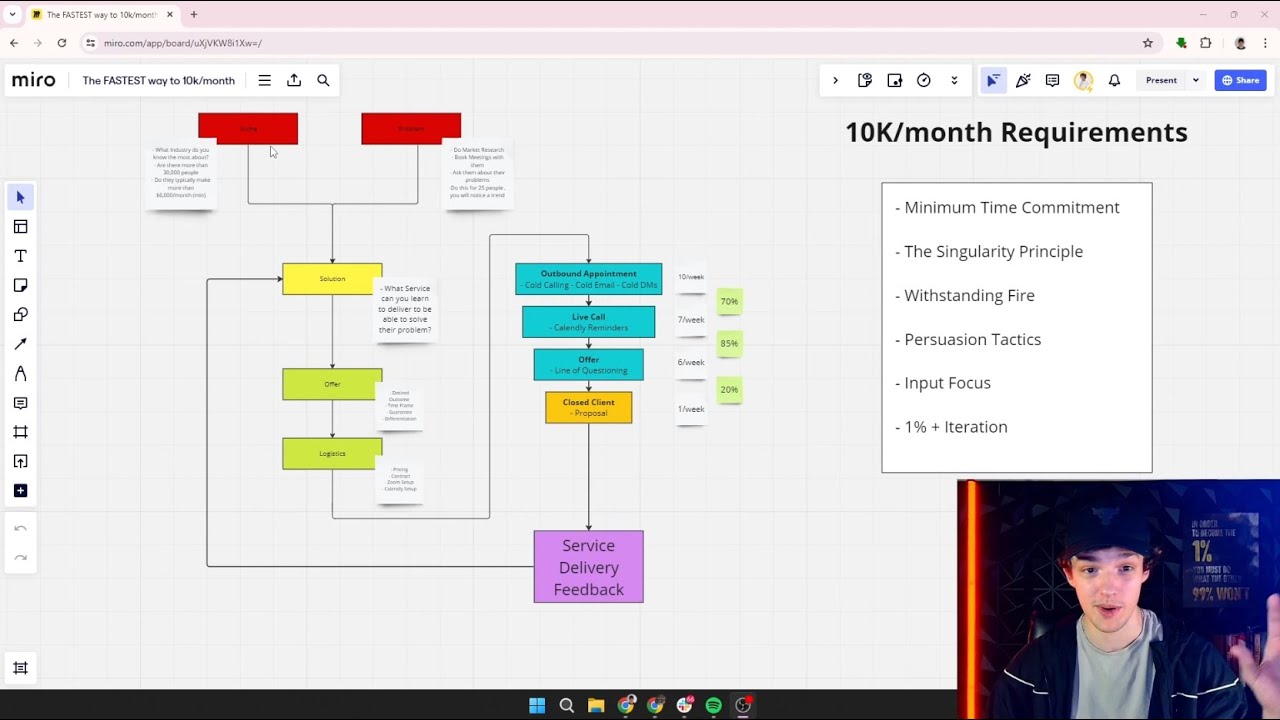Click board title The FASTEST way to 10k/month
The height and width of the screenshot is (720, 1280).
(x=158, y=80)
